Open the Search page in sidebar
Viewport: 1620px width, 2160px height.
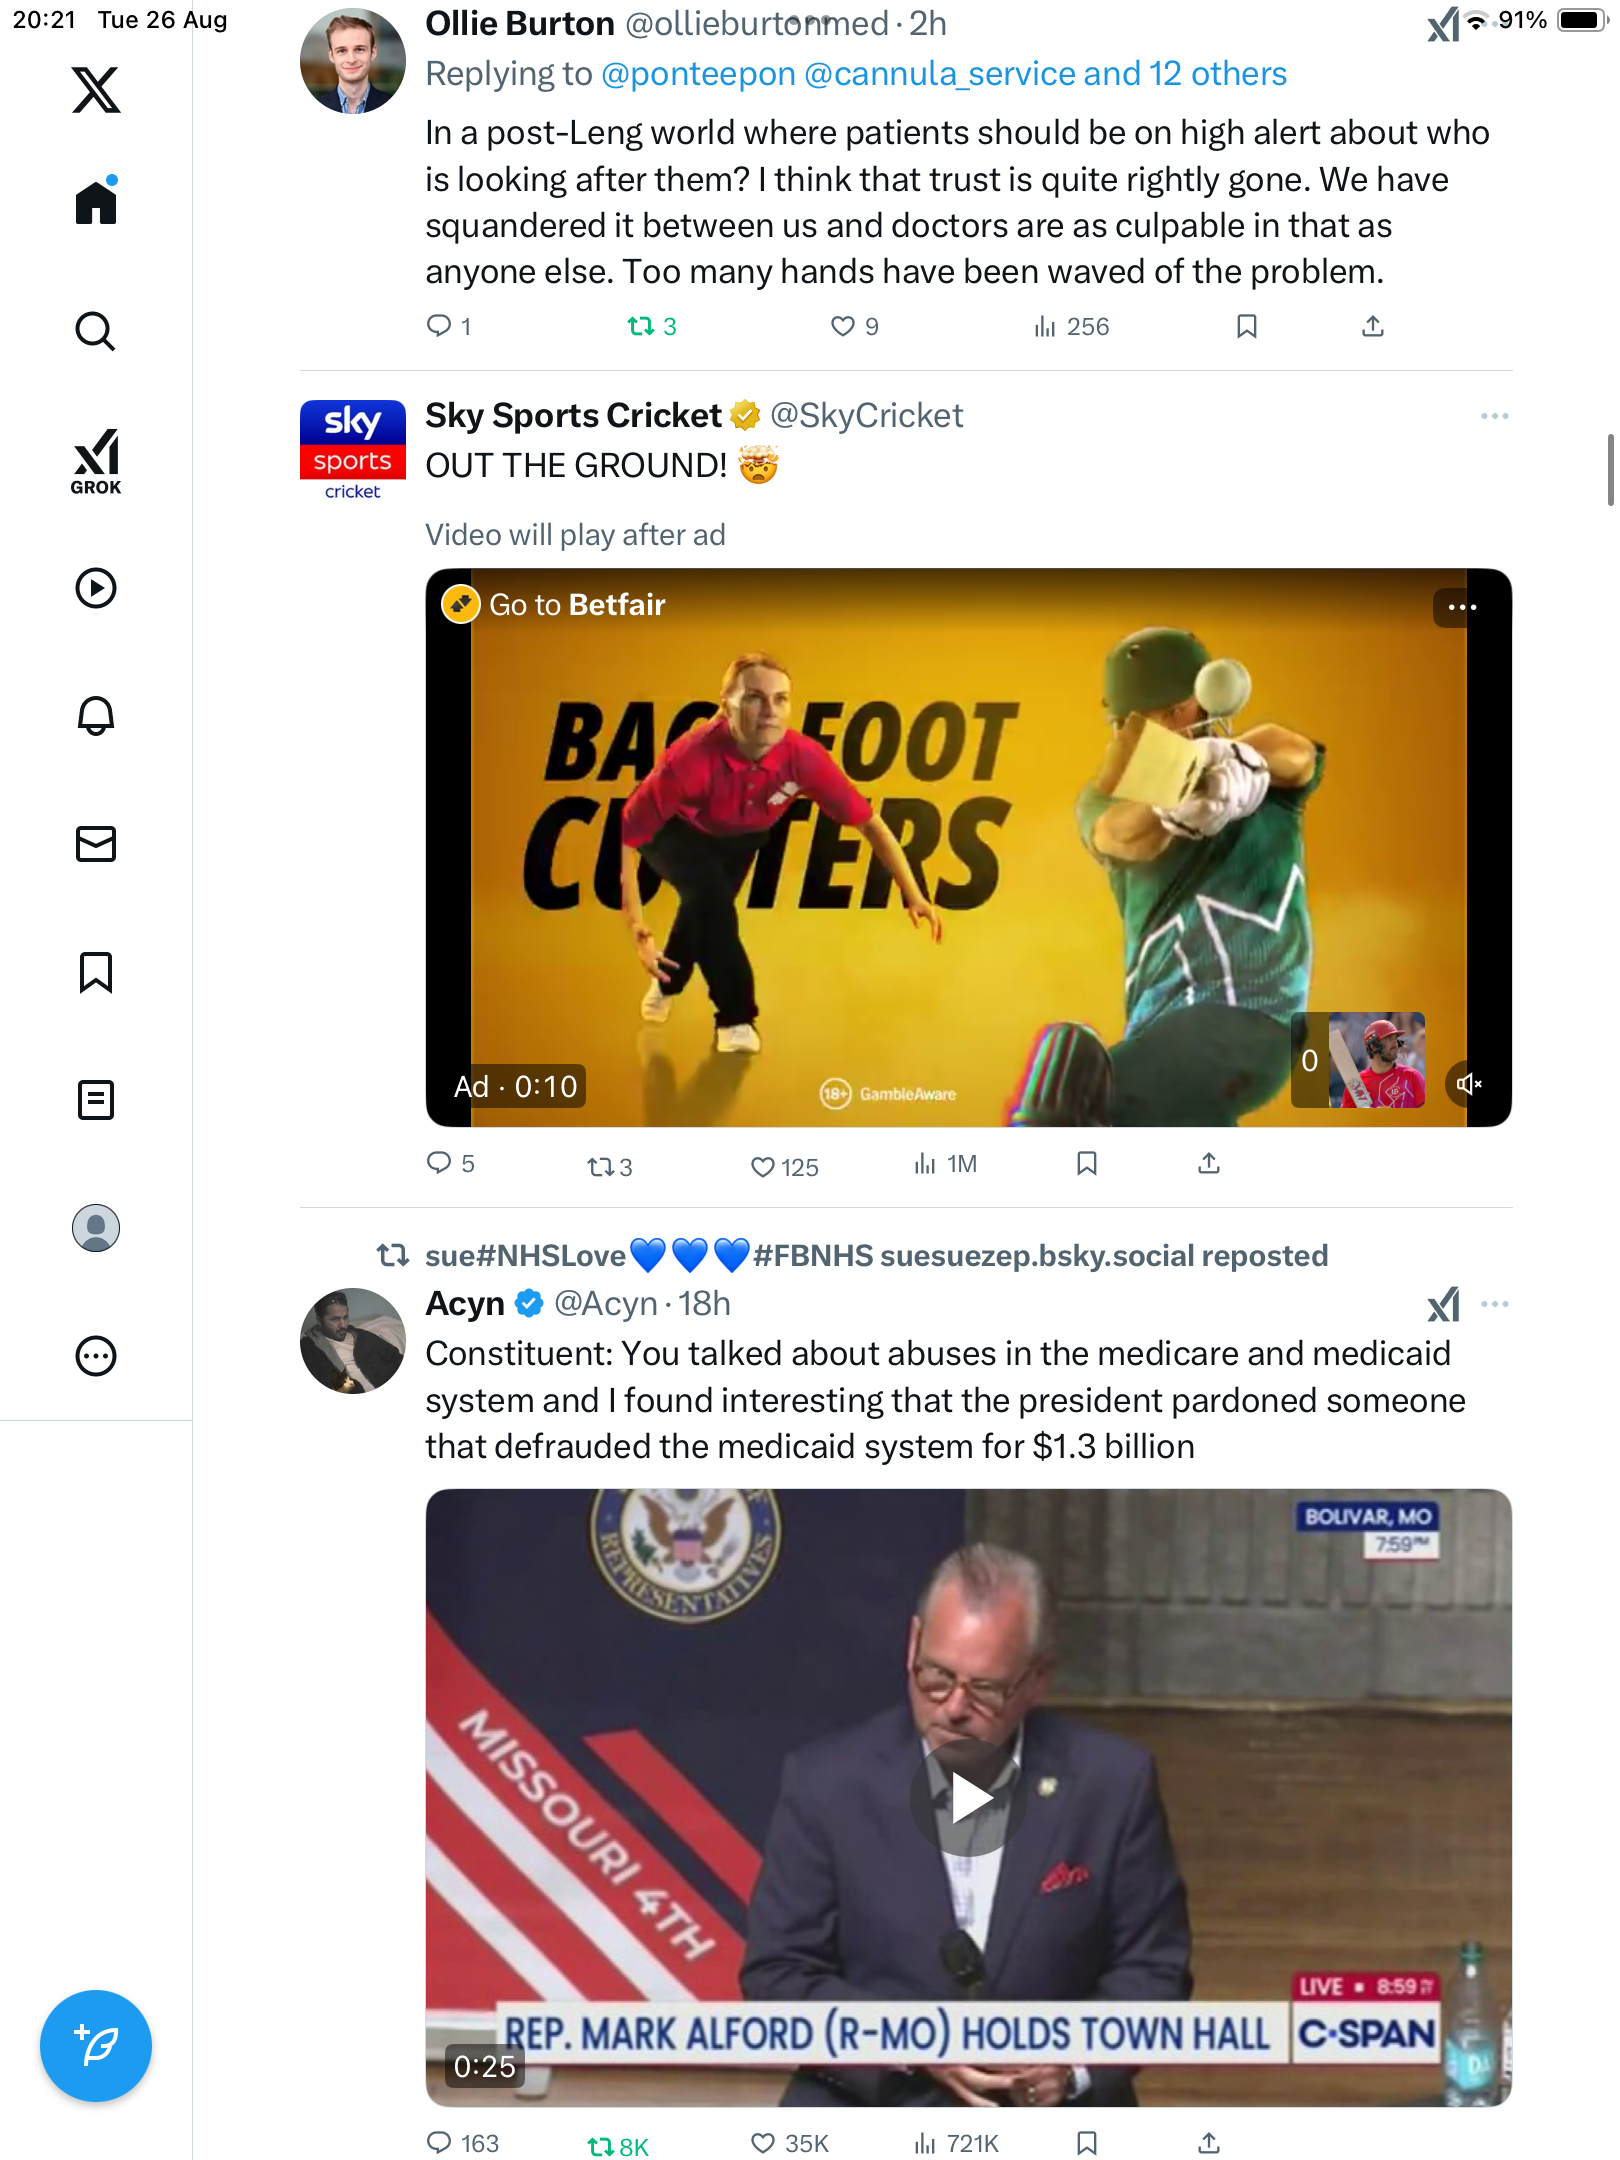[x=96, y=331]
